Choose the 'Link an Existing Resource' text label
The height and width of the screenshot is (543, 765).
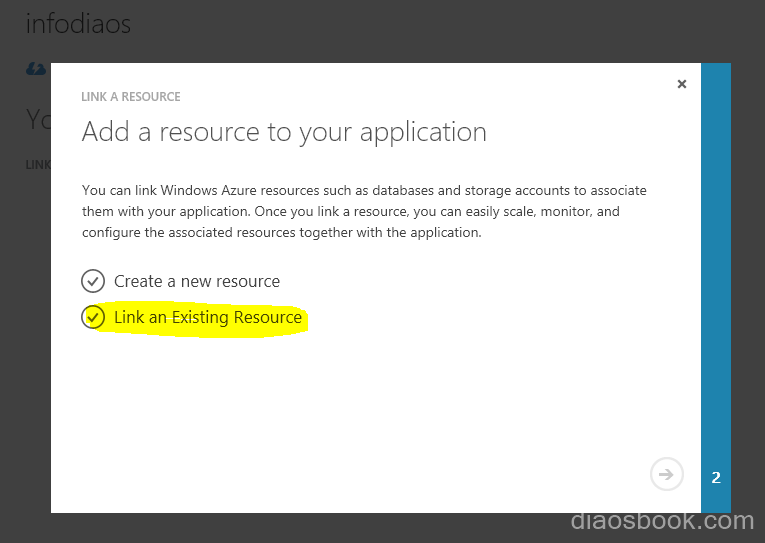(x=208, y=318)
